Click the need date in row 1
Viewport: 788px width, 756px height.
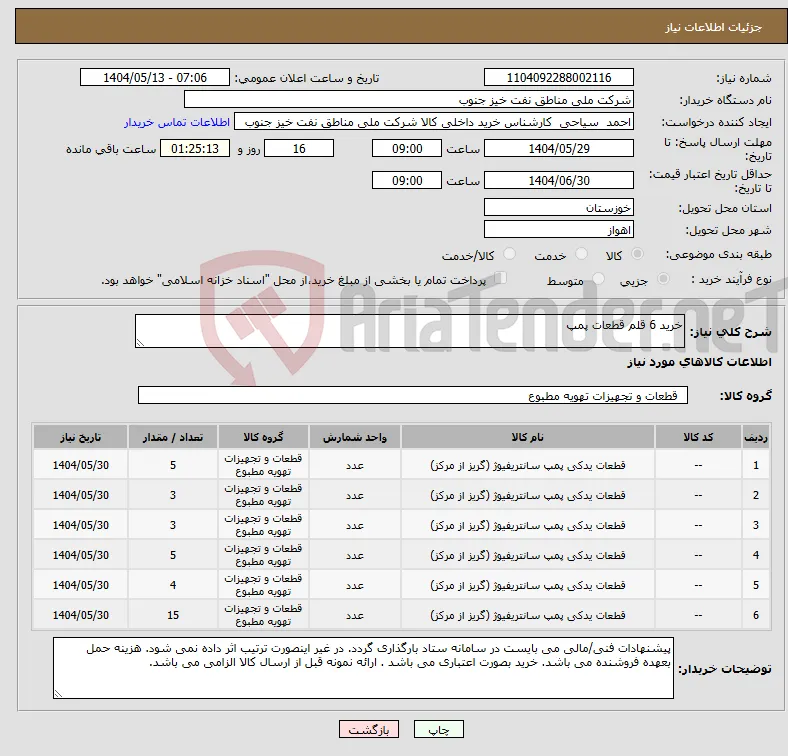(80, 465)
